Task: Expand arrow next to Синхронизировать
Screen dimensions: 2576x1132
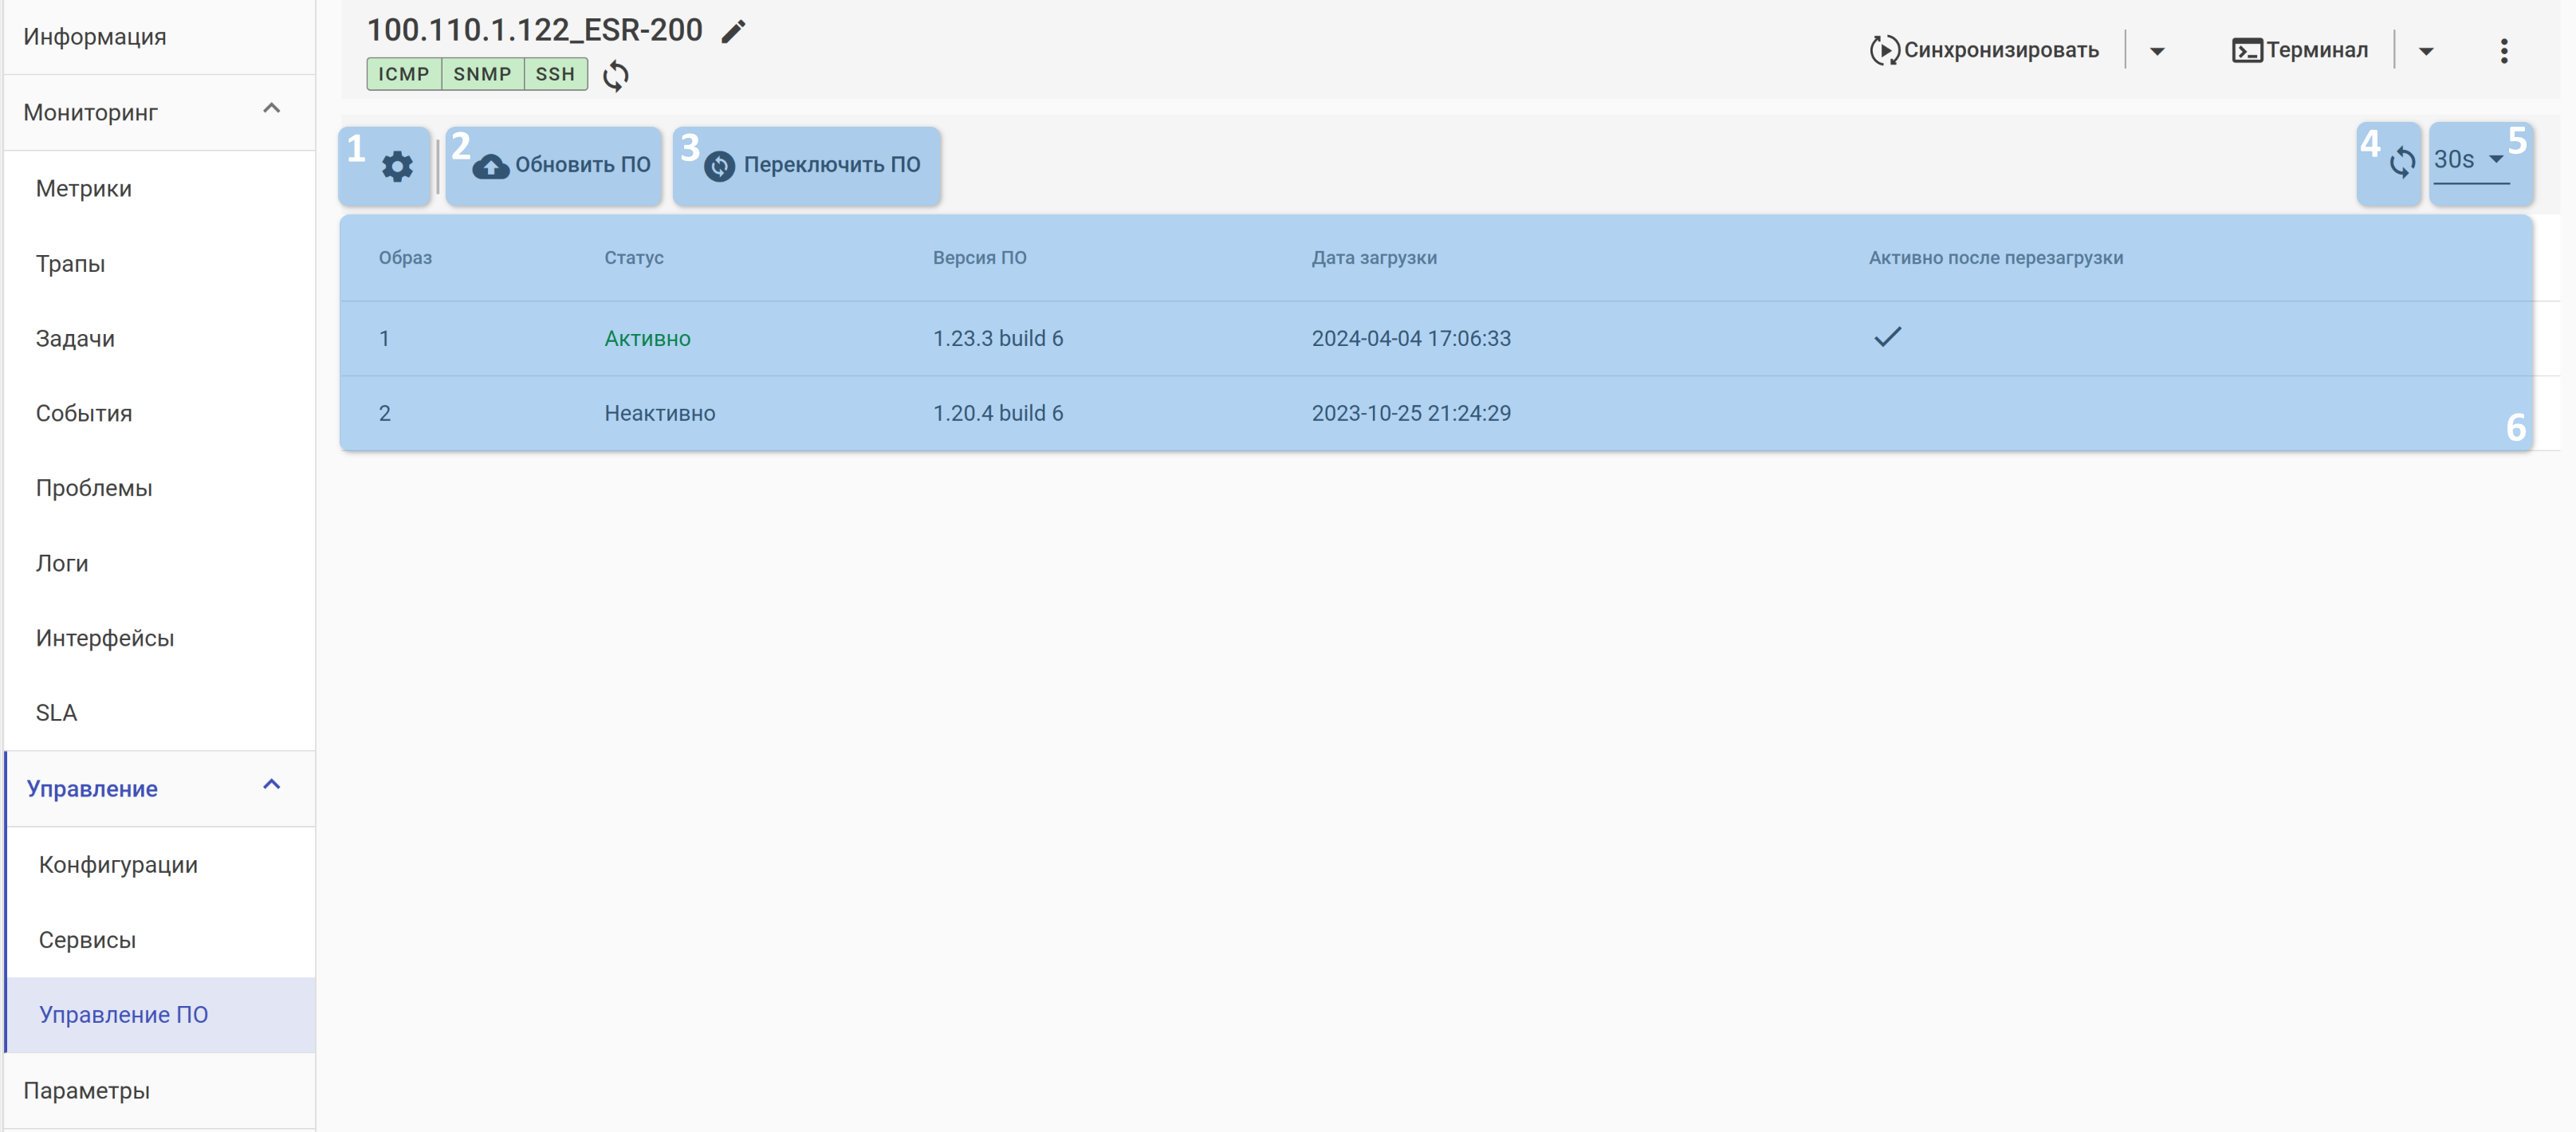Action: pos(2157,51)
